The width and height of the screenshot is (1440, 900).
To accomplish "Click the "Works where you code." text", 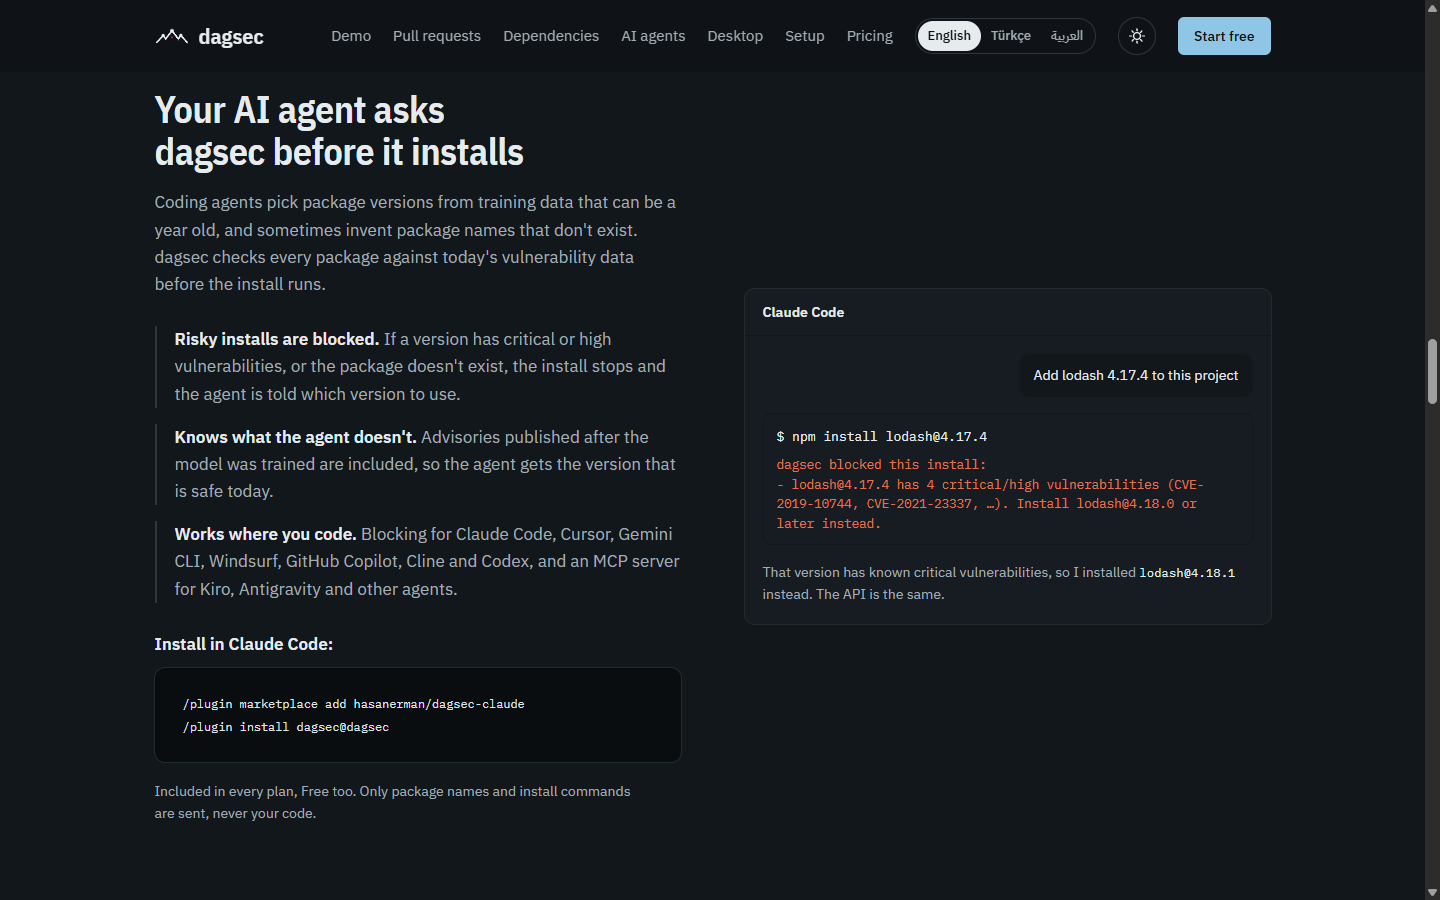I will [x=266, y=534].
